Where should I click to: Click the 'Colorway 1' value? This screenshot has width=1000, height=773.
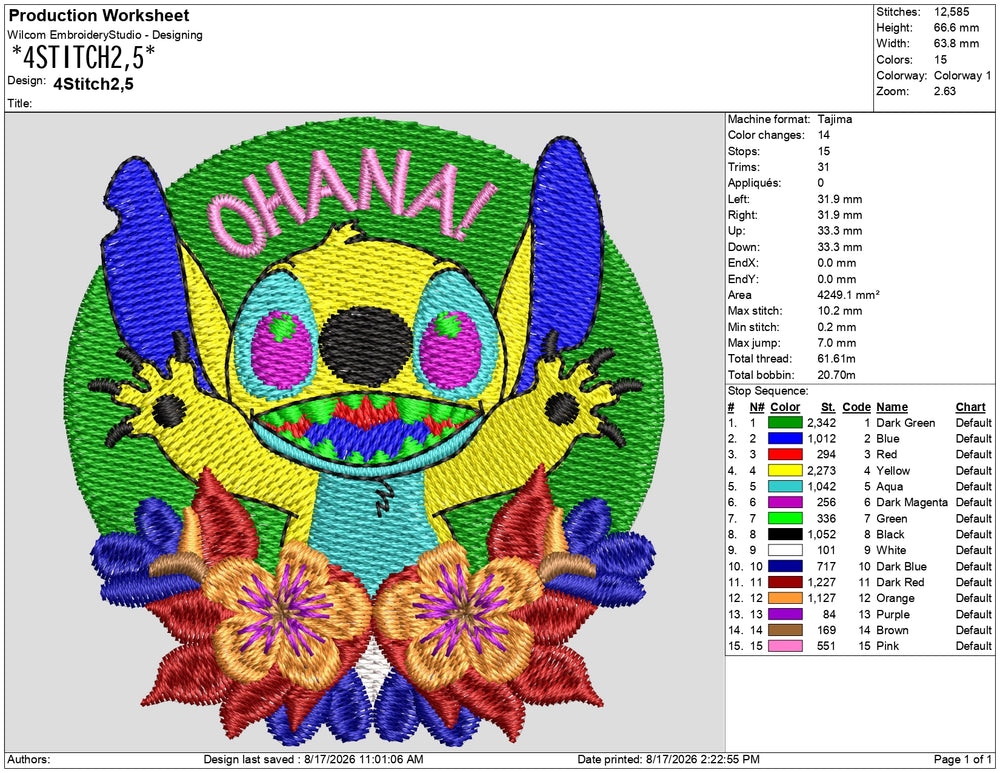click(962, 75)
